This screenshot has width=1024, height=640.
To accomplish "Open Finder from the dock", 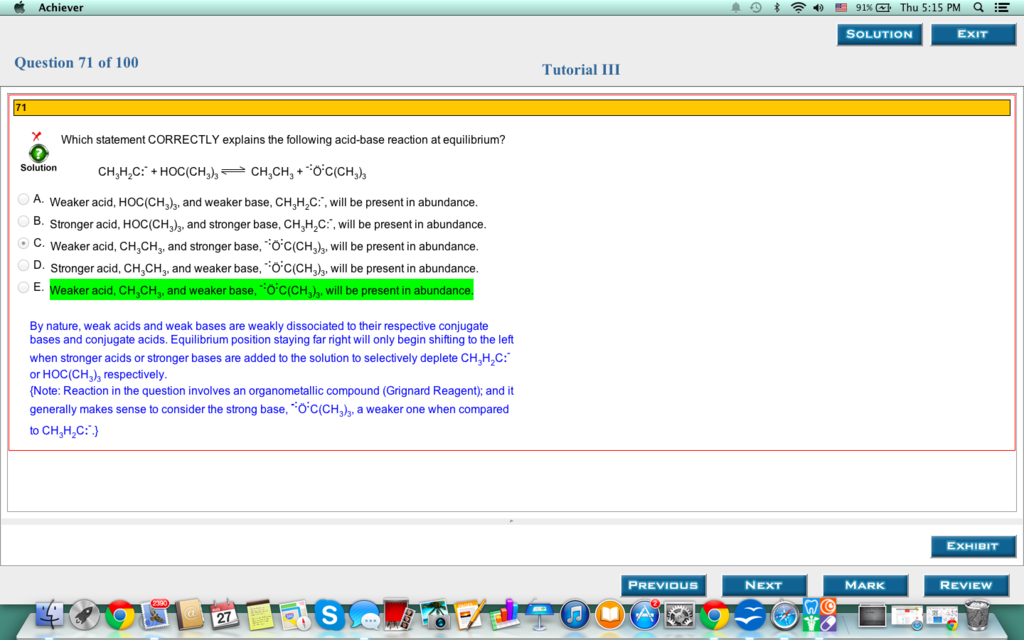I will coord(50,615).
